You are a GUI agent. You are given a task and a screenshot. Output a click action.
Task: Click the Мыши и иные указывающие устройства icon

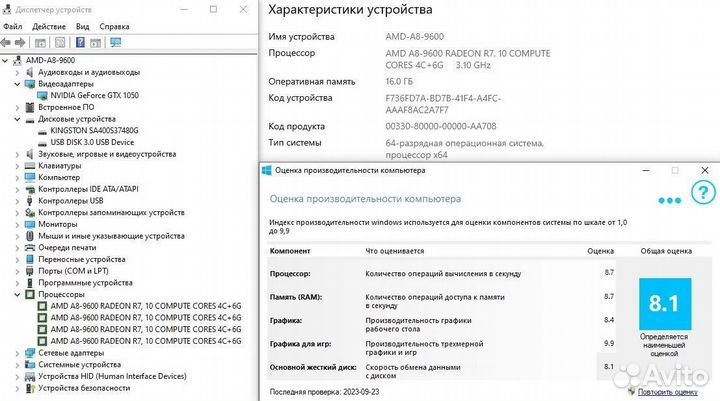30,236
